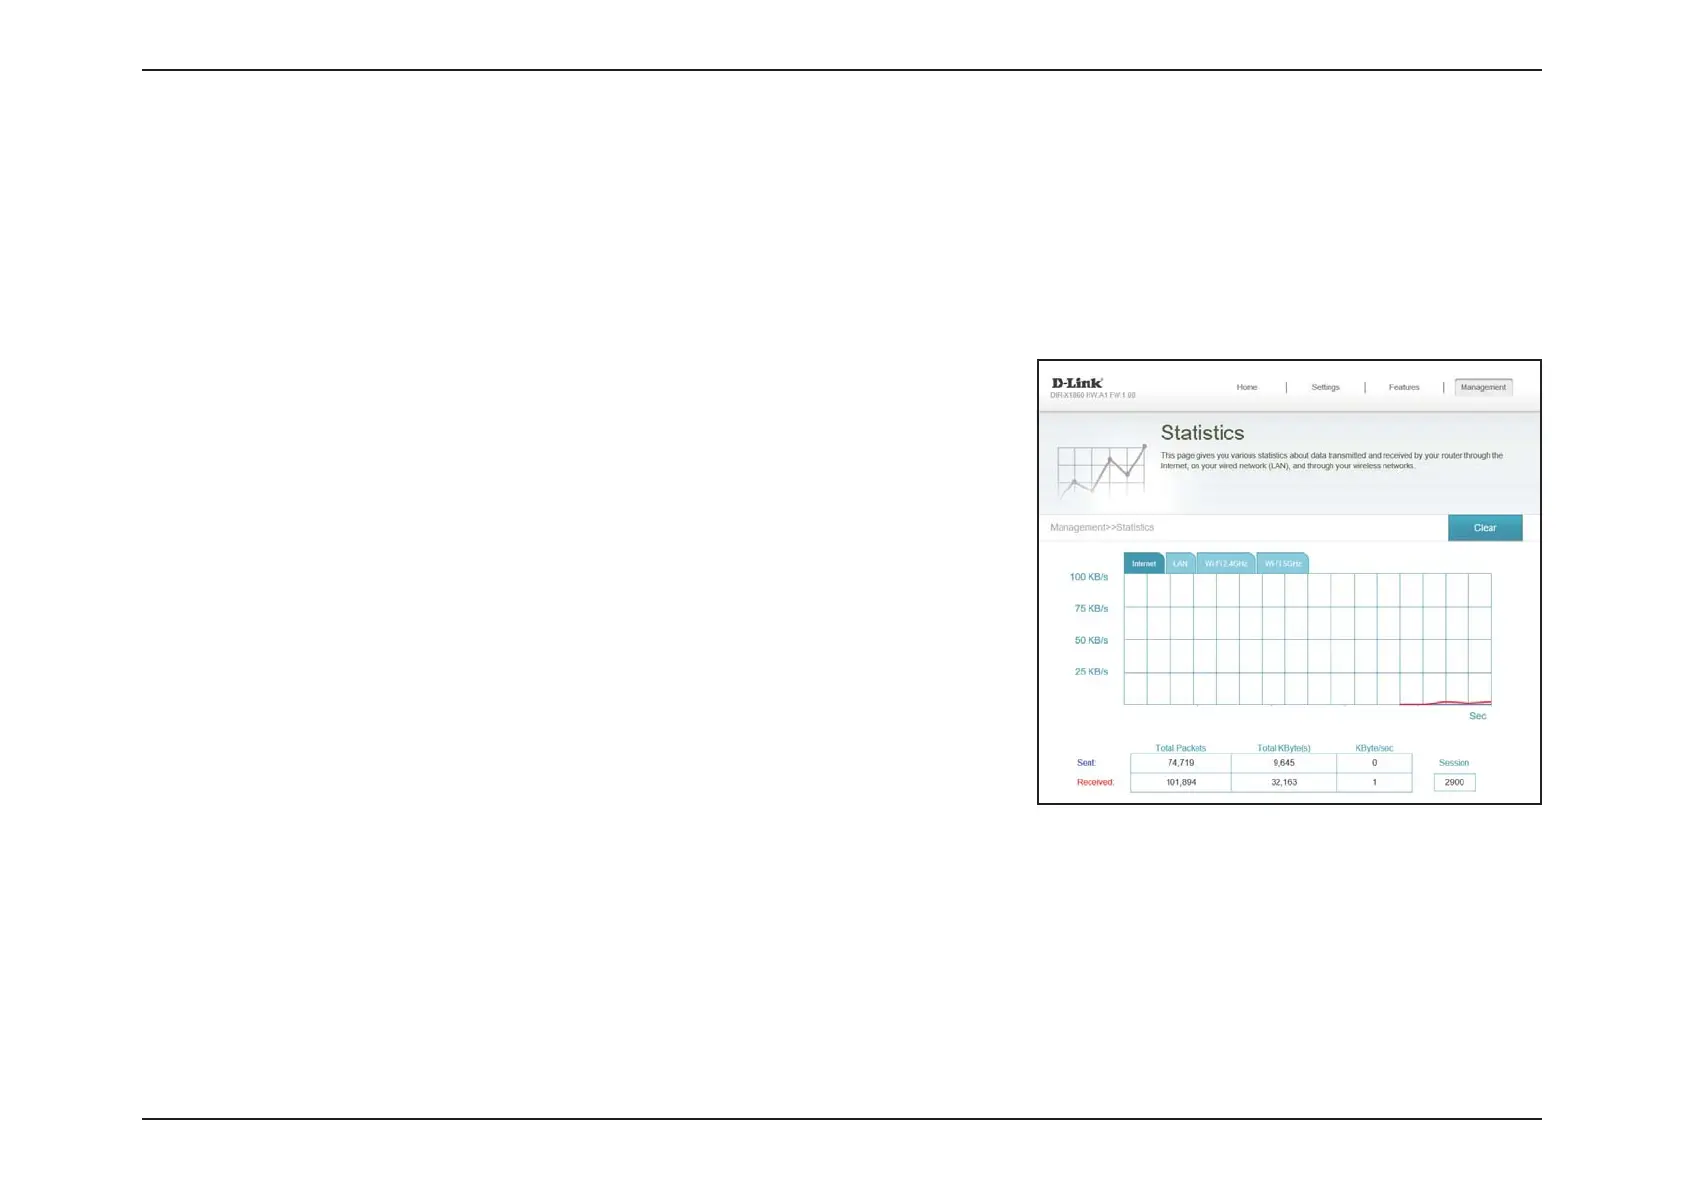1684x1190 pixels.
Task: Click the Management>>Statistics breadcrumb text
Action: click(1102, 527)
